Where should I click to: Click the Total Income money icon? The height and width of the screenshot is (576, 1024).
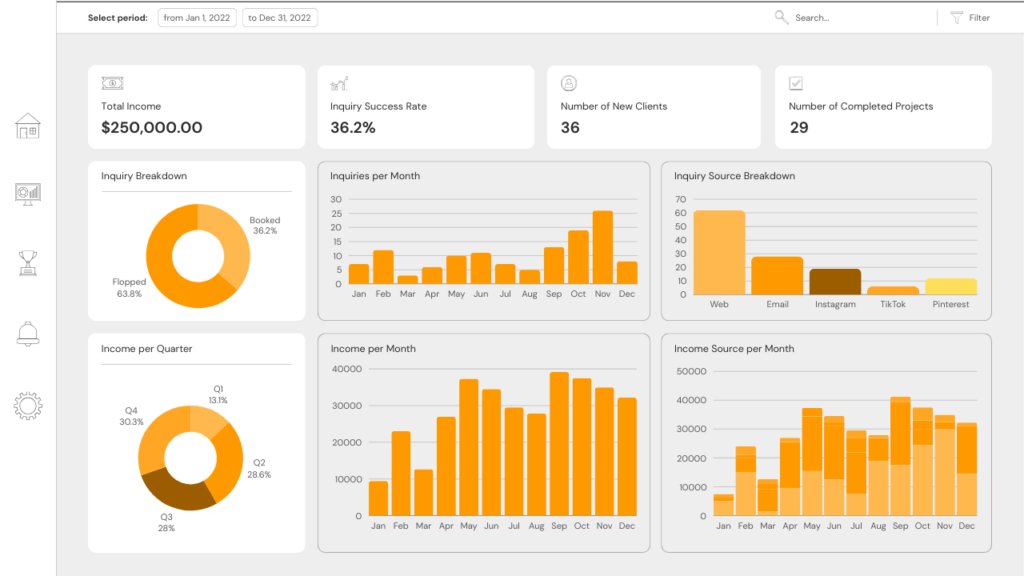point(112,84)
